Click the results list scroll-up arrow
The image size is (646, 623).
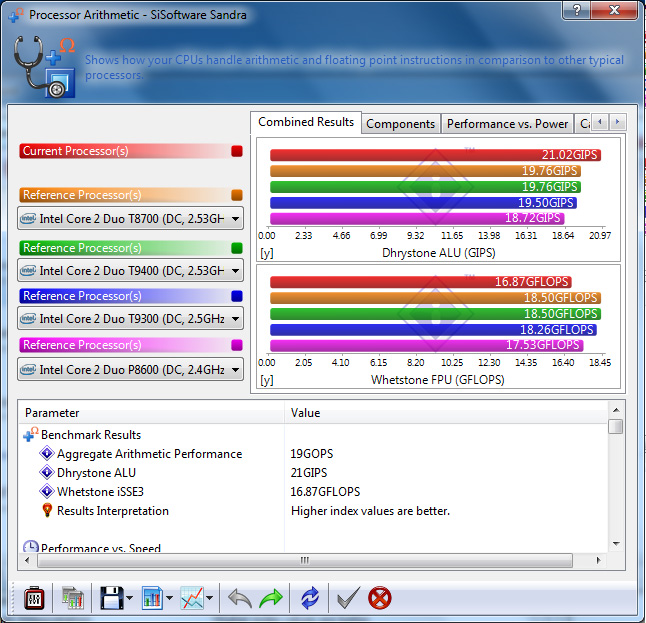616,410
